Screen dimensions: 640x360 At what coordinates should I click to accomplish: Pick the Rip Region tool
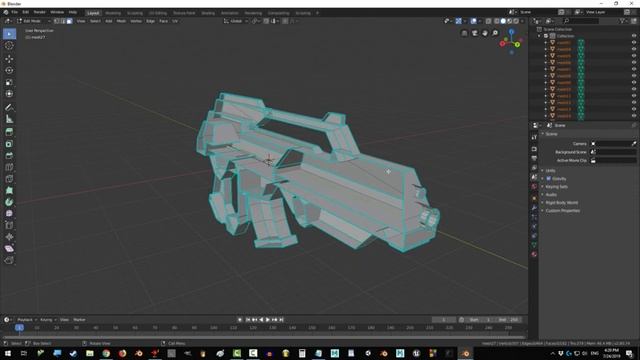[x=9, y=260]
